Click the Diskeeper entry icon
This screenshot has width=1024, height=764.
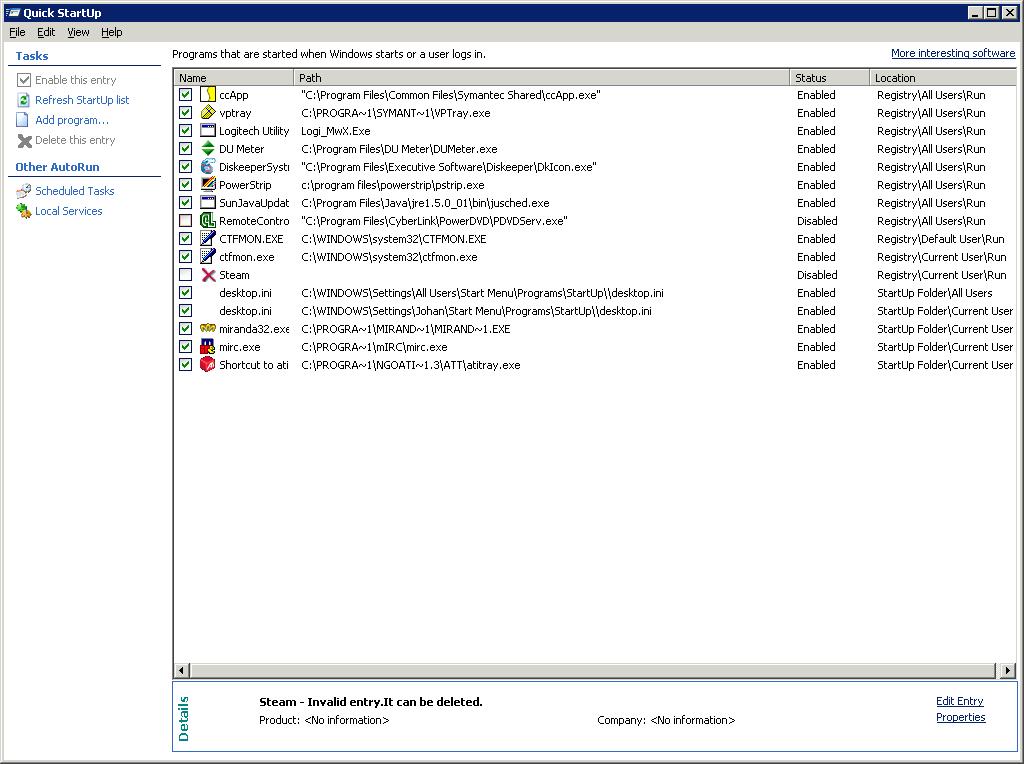(208, 167)
